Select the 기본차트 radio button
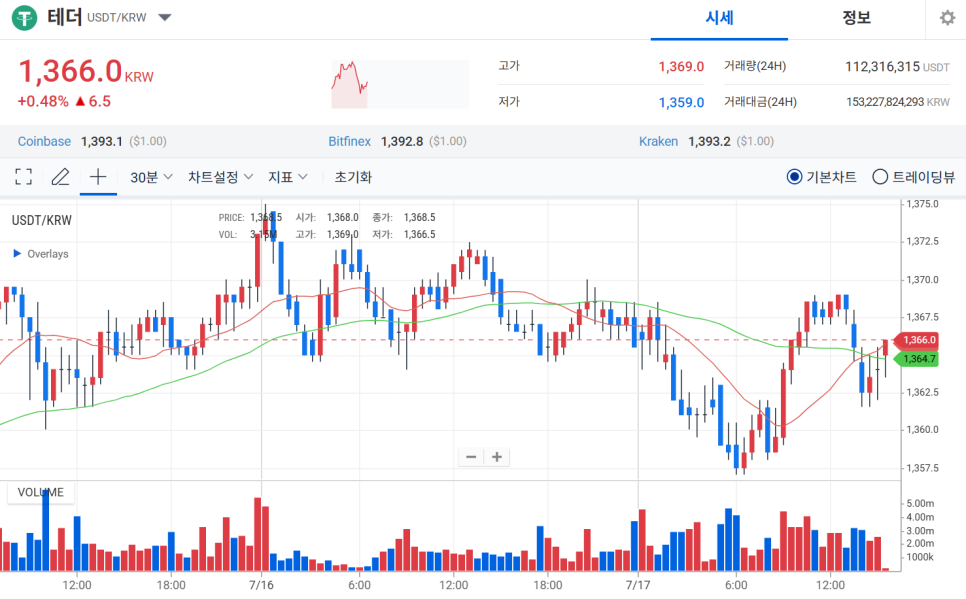This screenshot has width=966, height=599. click(795, 177)
